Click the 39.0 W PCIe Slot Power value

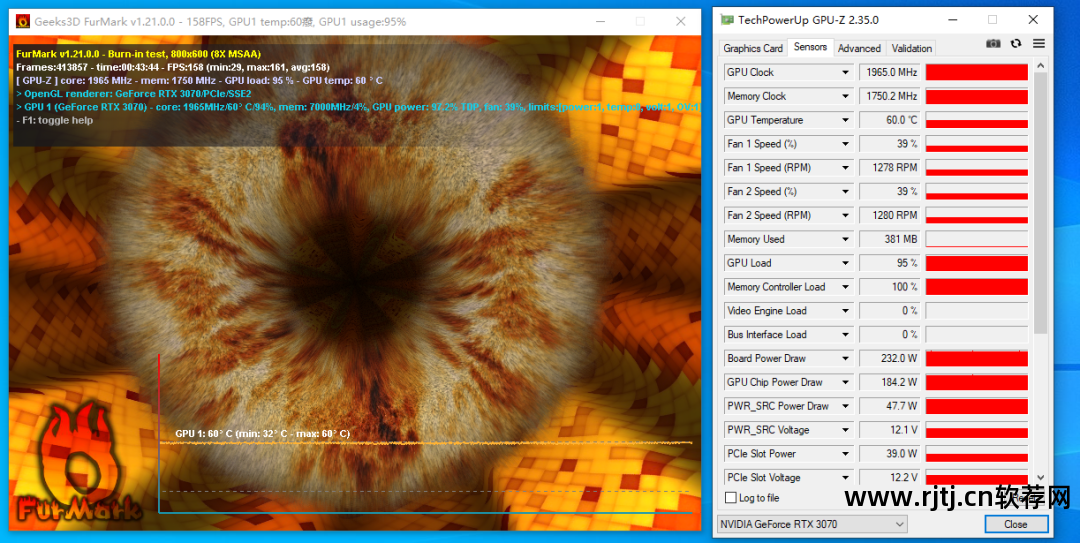point(889,454)
